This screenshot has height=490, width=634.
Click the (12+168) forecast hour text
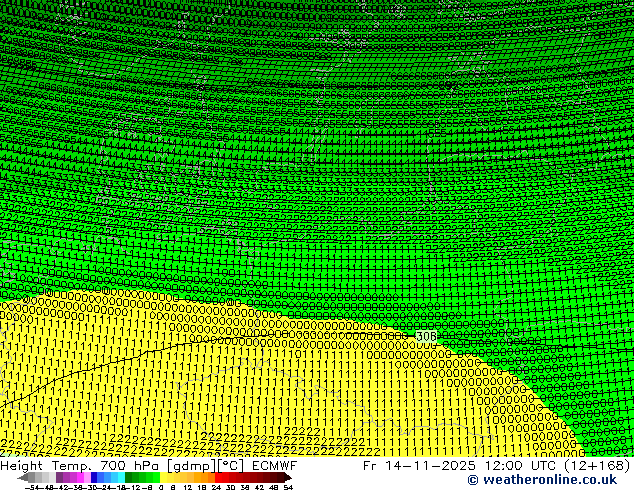596,466
